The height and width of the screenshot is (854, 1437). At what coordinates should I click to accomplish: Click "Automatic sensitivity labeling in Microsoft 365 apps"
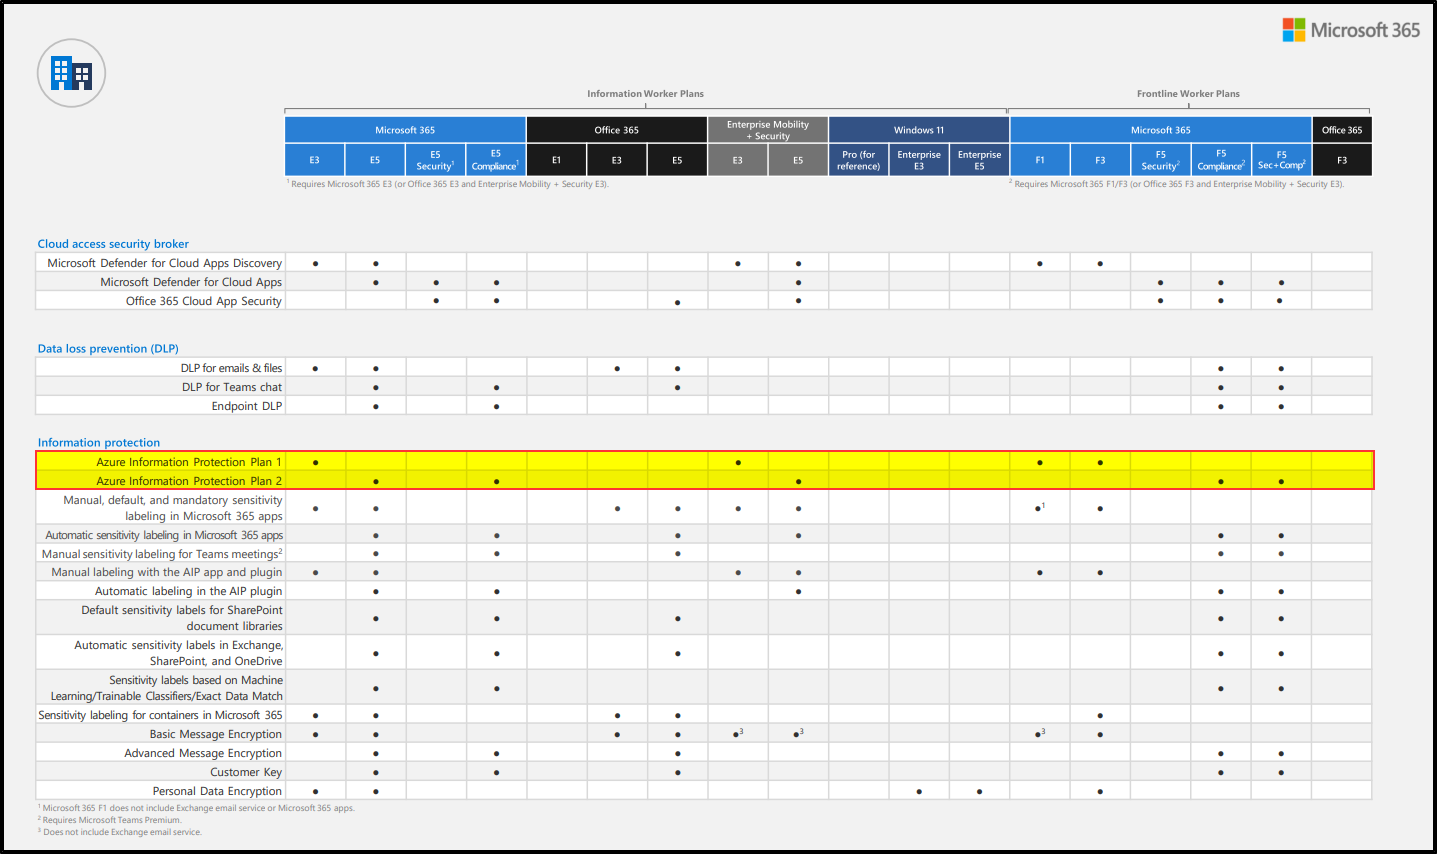164,535
